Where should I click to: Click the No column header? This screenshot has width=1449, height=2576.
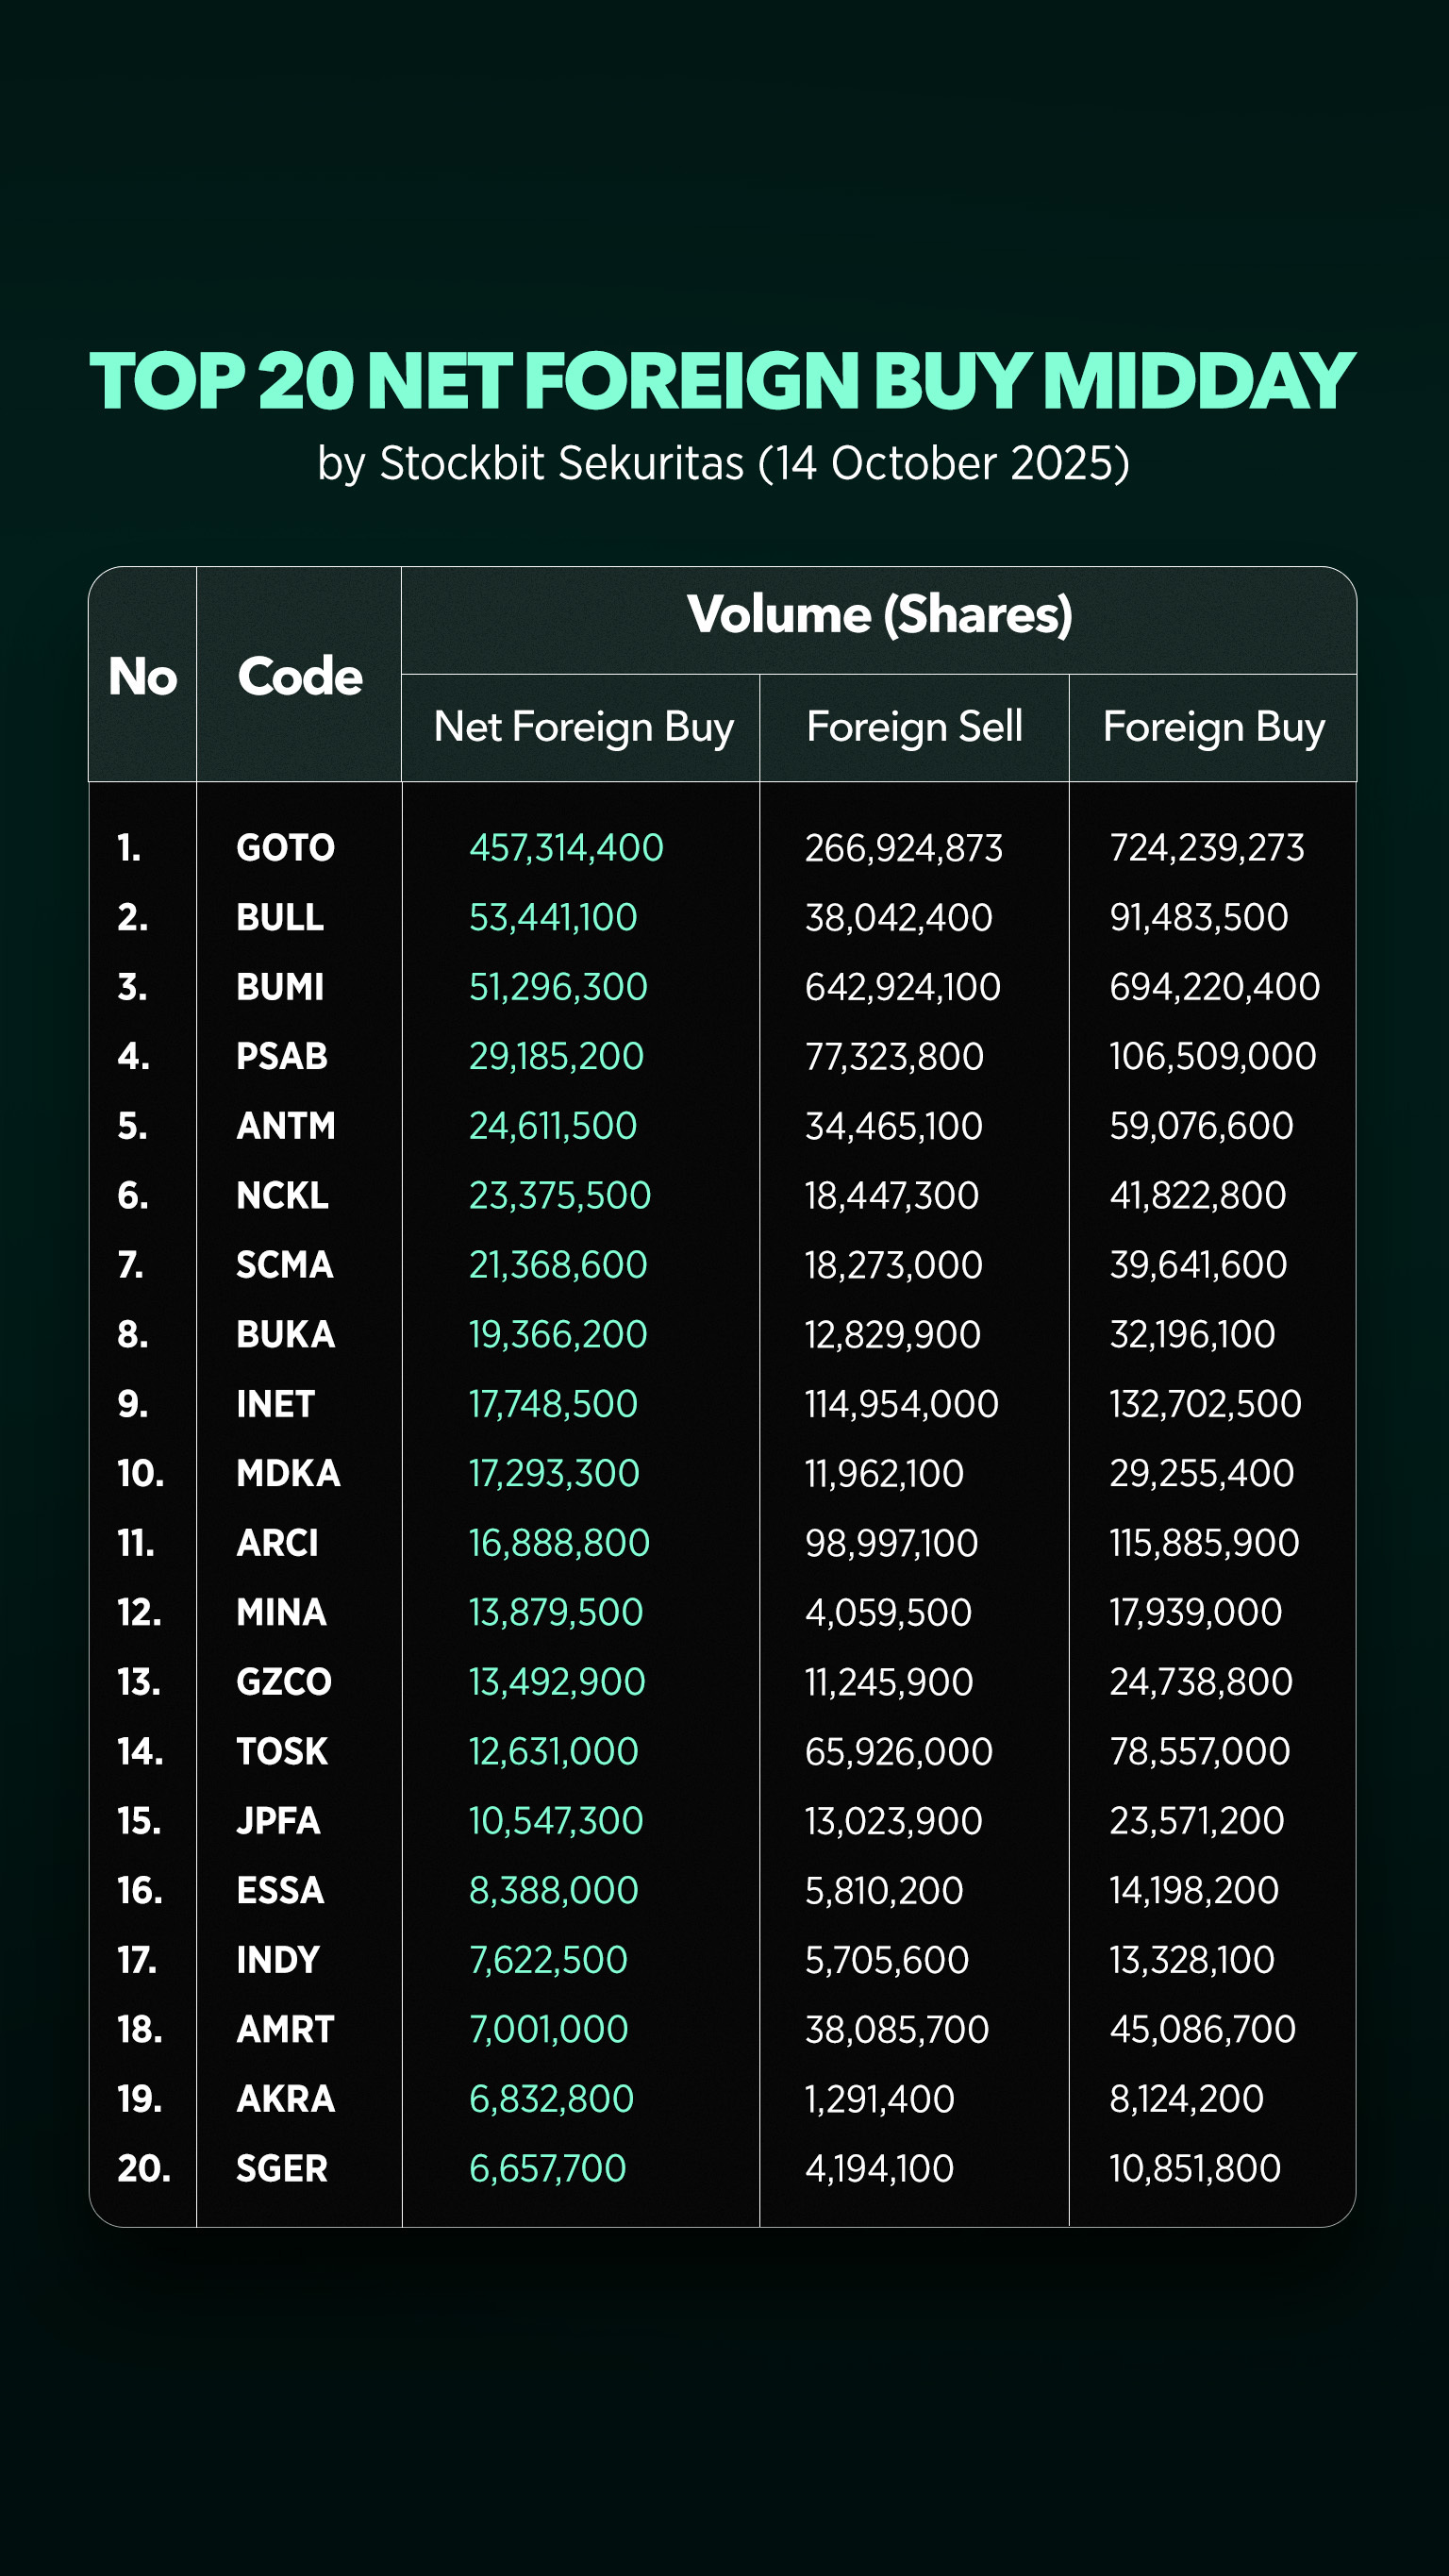tap(143, 677)
